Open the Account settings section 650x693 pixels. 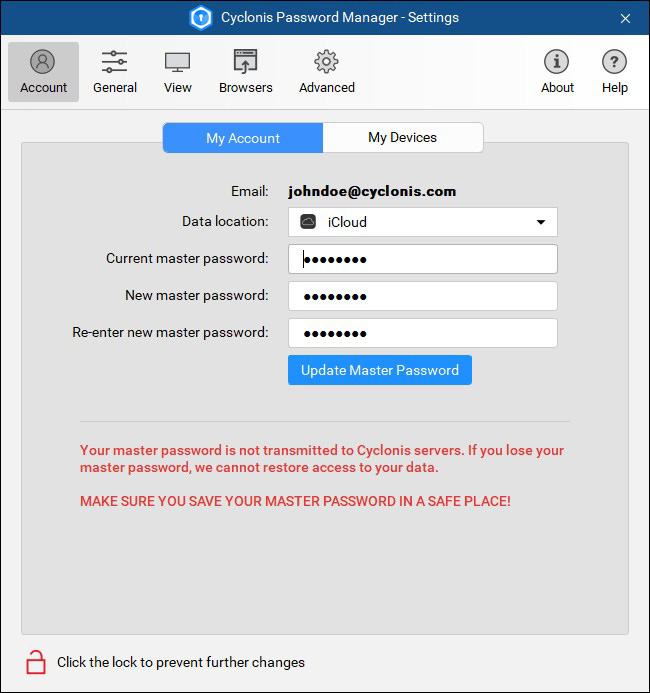43,72
